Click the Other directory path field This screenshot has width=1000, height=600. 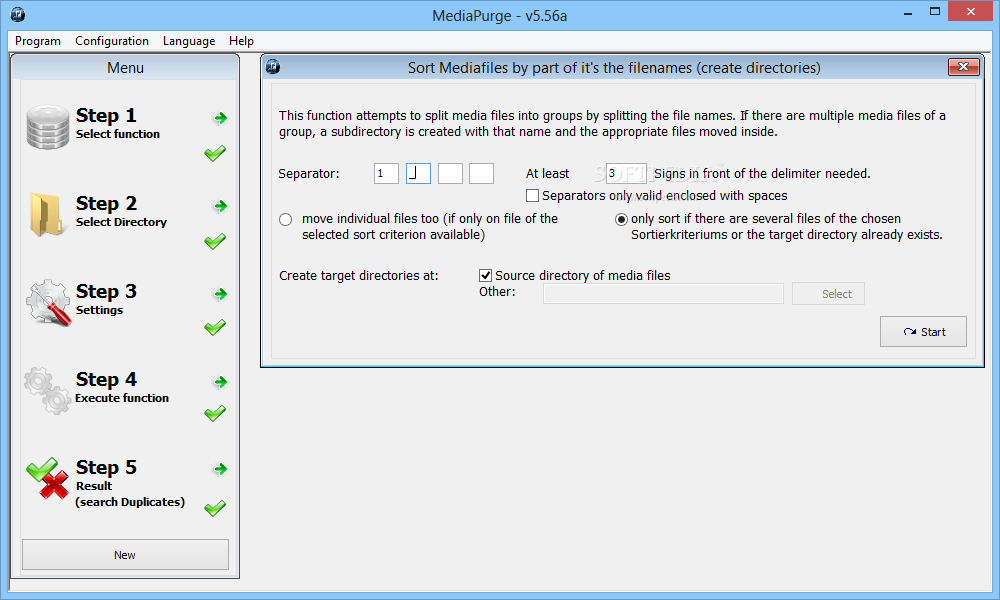[663, 293]
